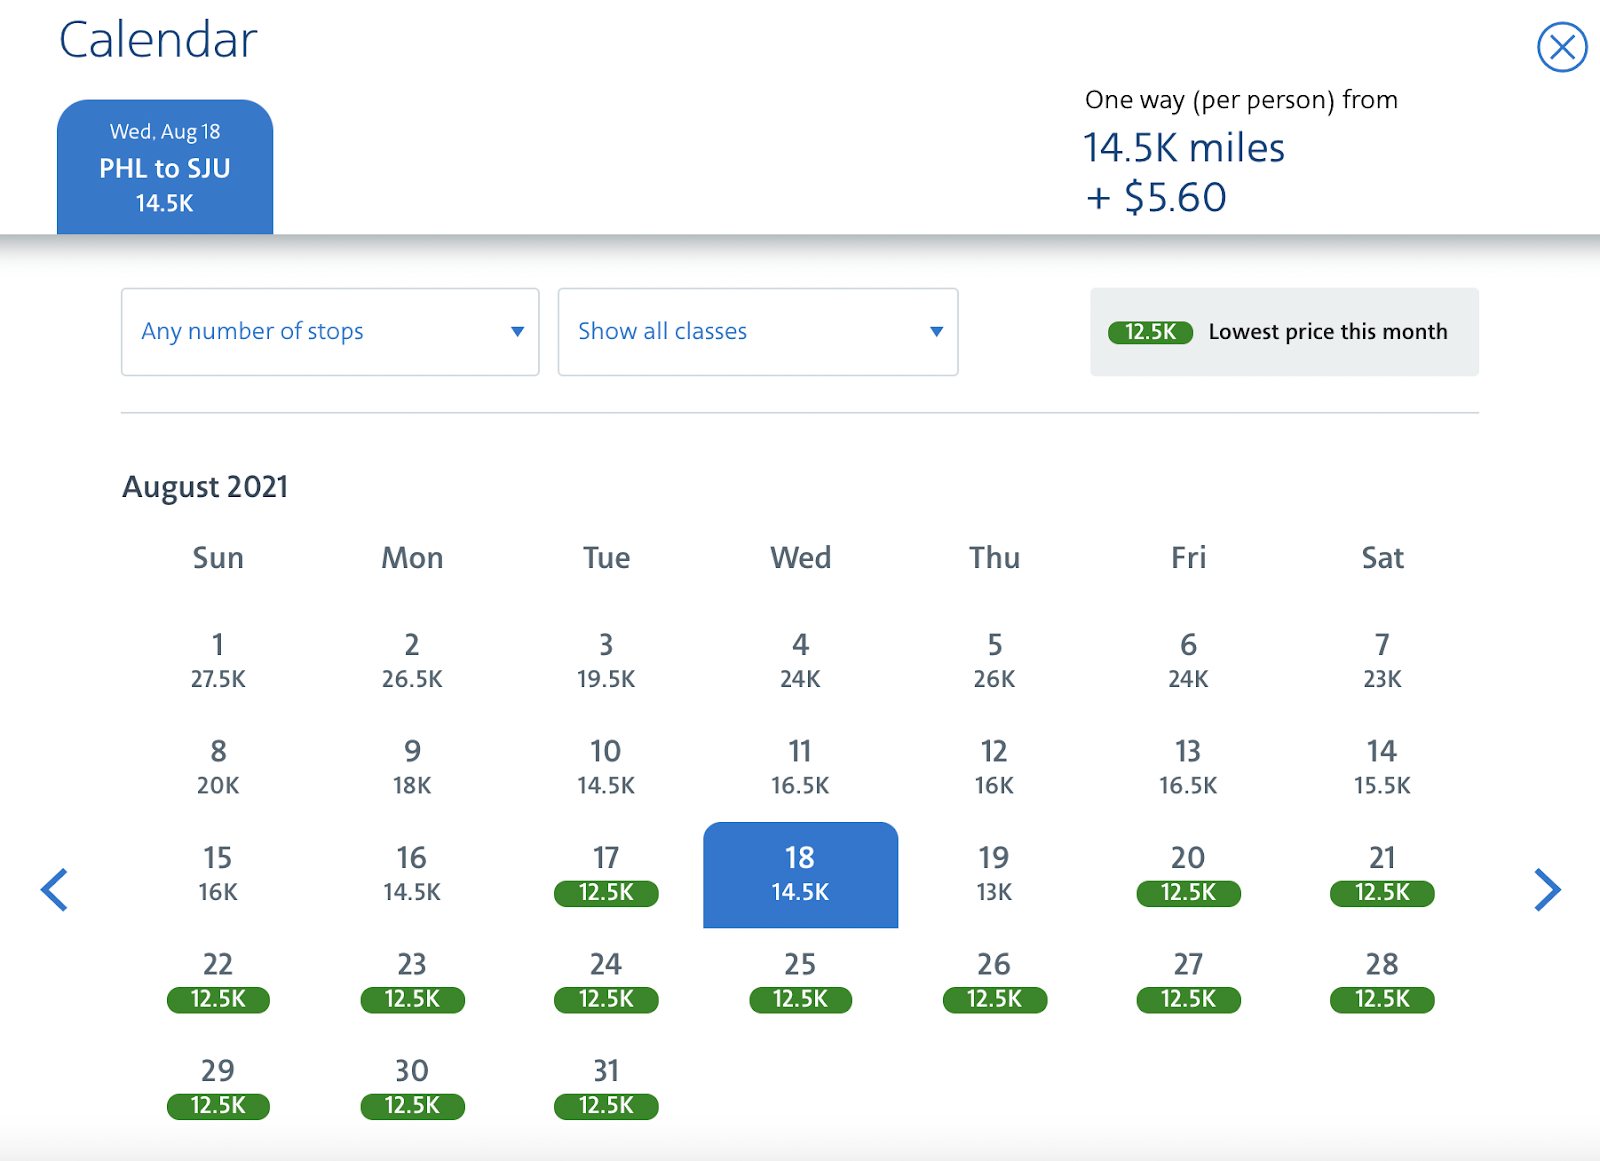Advance to next month with right chevron
The image size is (1600, 1161).
tap(1547, 889)
